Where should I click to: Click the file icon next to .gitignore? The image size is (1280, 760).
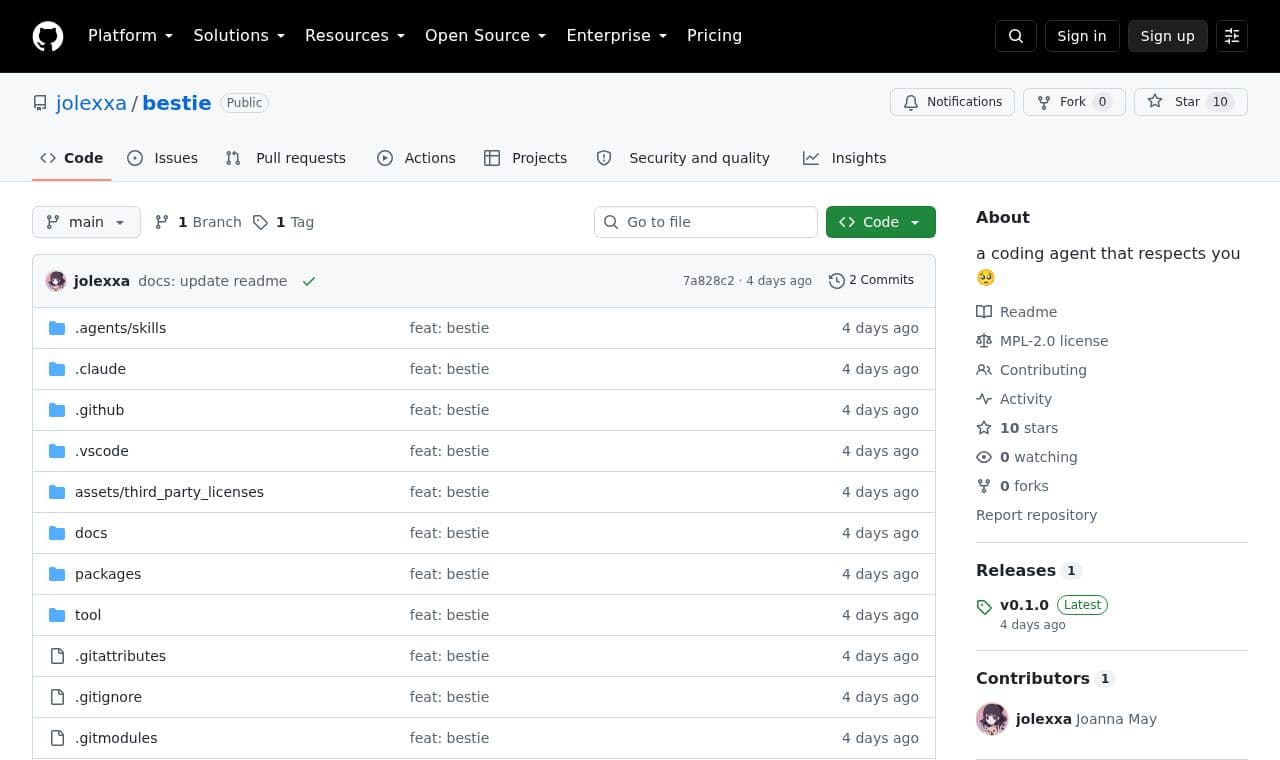pyautogui.click(x=57, y=697)
